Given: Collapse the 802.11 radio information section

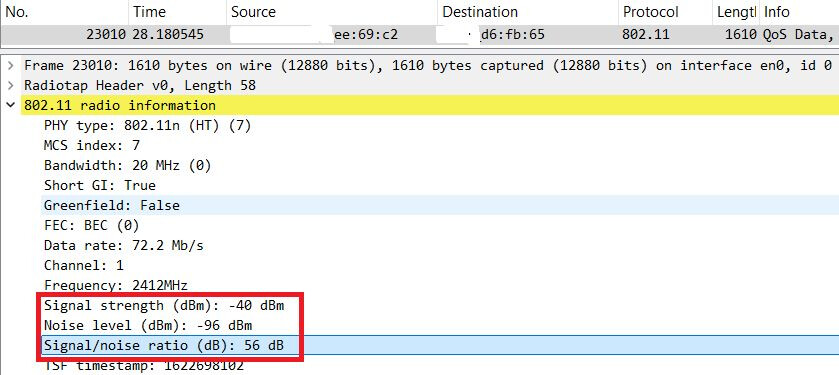Looking at the screenshot, I should click(x=10, y=105).
